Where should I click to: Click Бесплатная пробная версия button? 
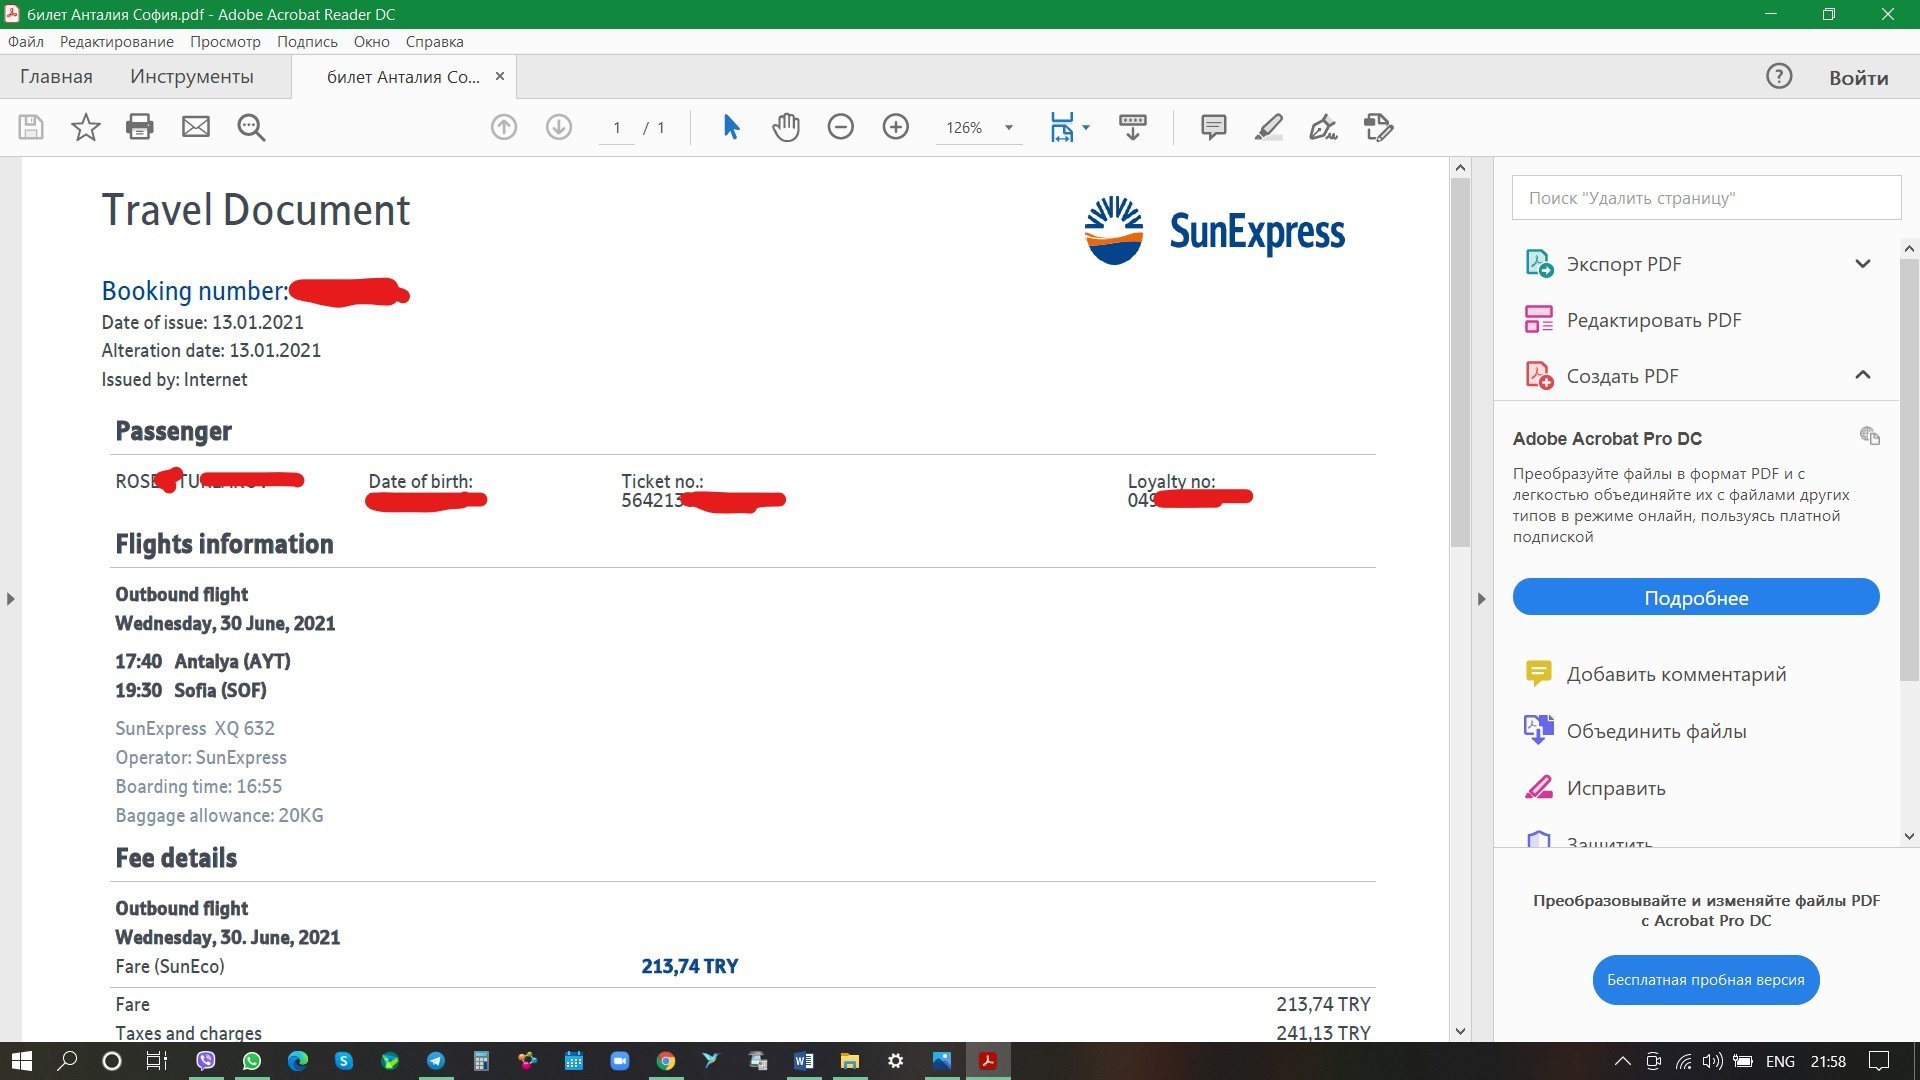(1705, 980)
